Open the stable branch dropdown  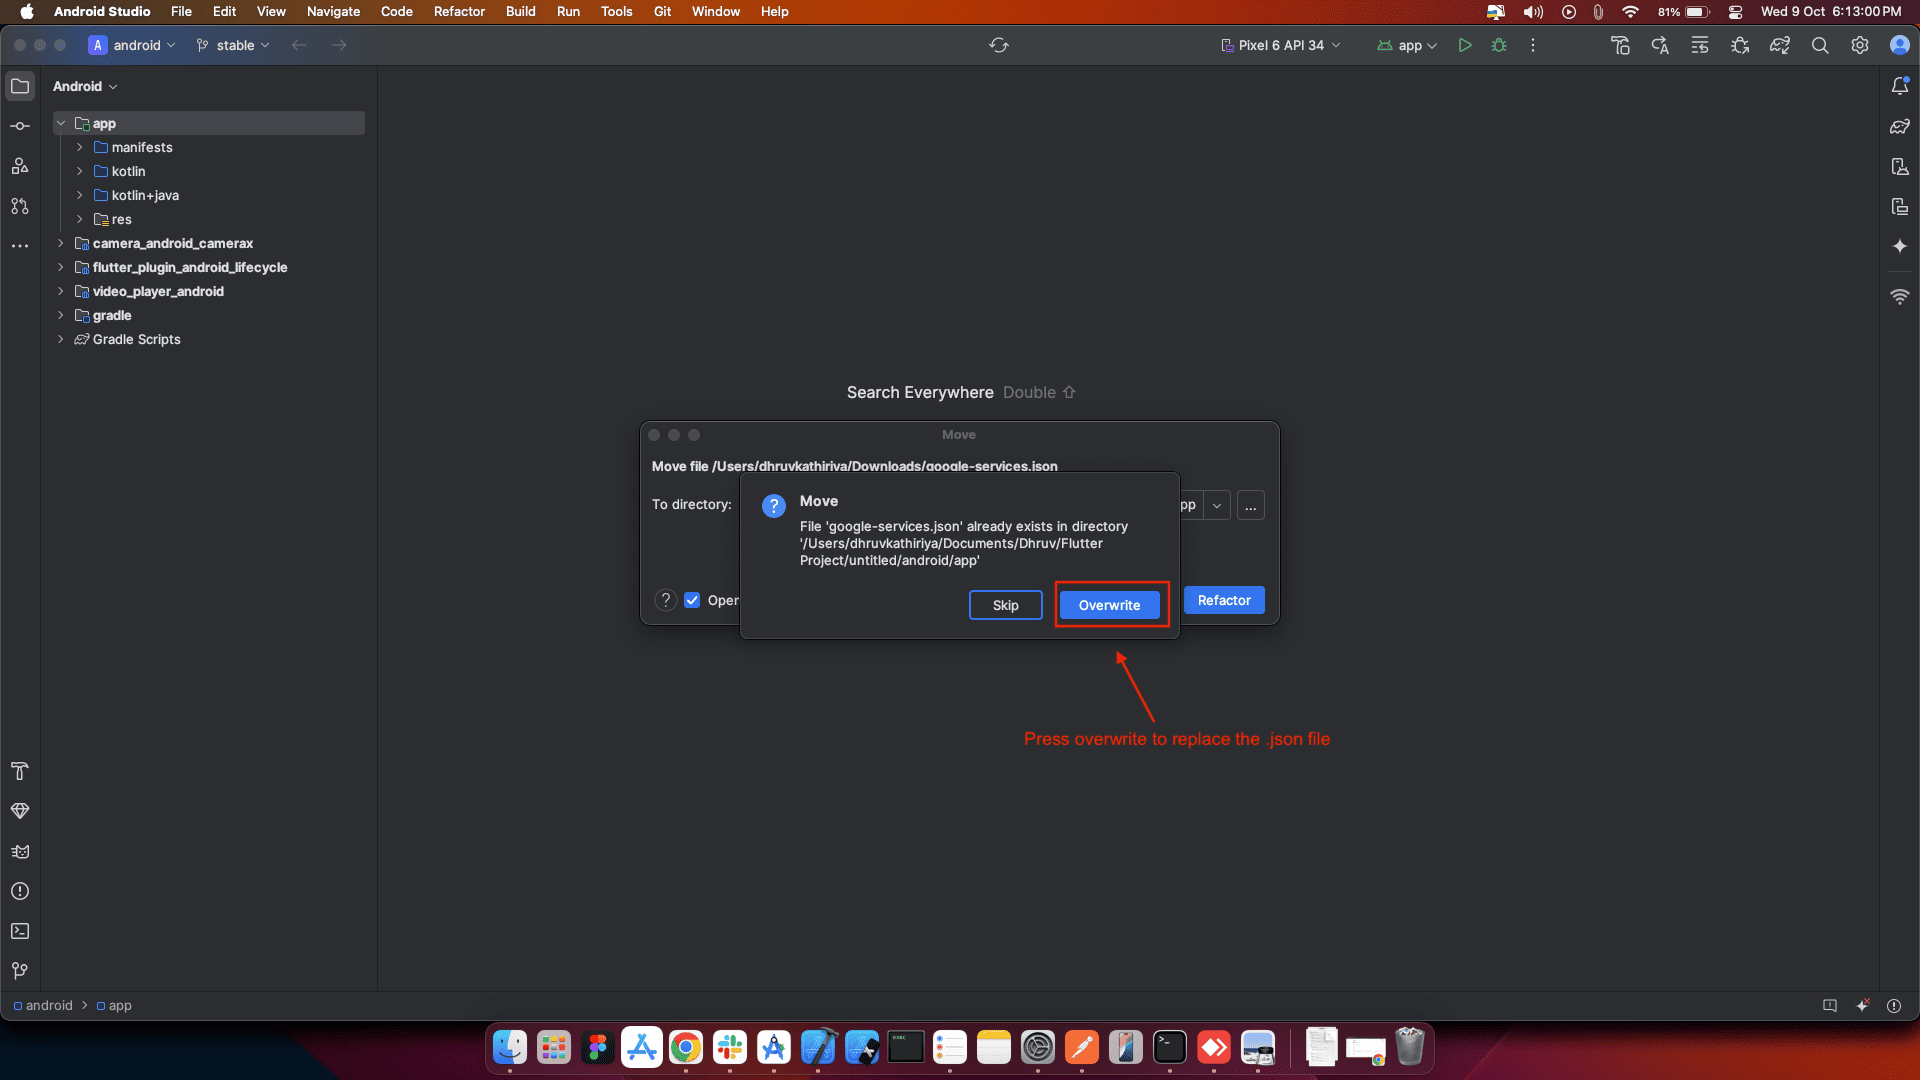coord(234,45)
